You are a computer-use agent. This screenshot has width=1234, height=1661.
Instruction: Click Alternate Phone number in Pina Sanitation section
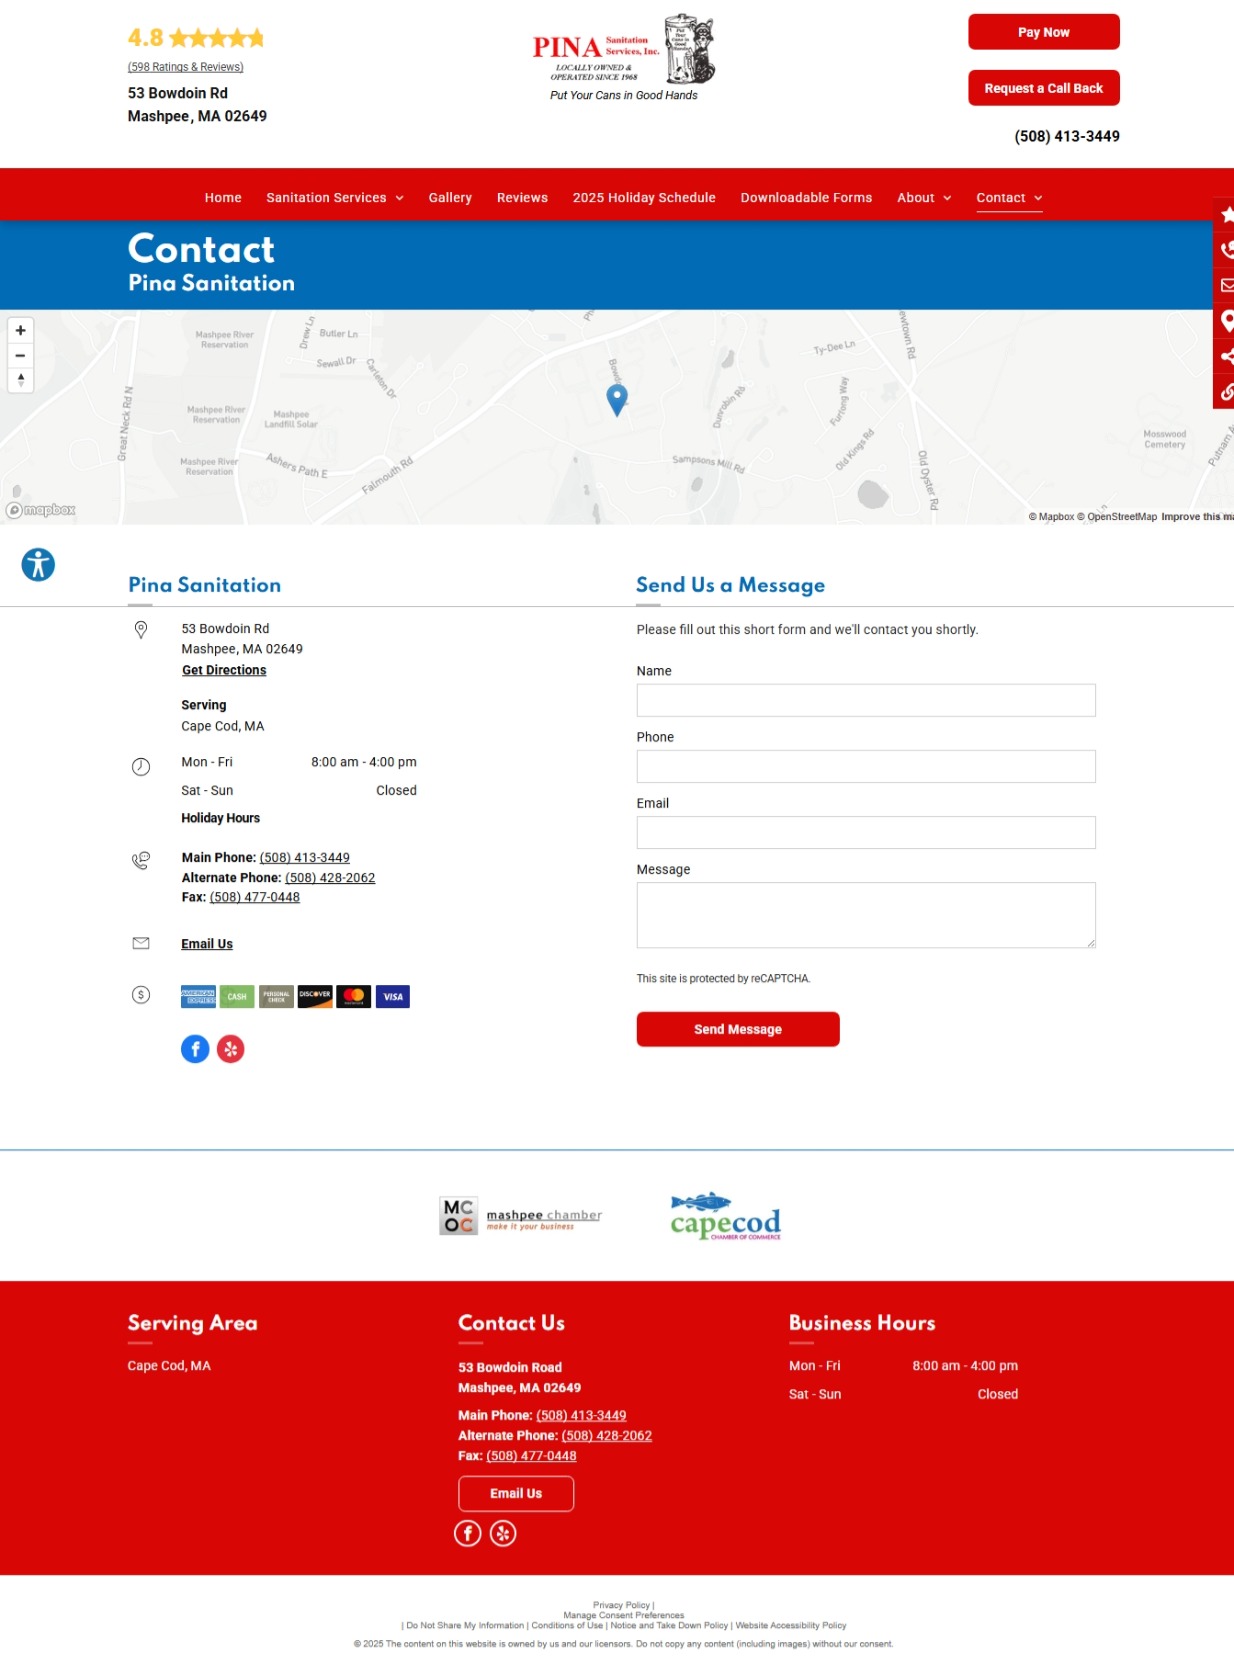(x=330, y=878)
